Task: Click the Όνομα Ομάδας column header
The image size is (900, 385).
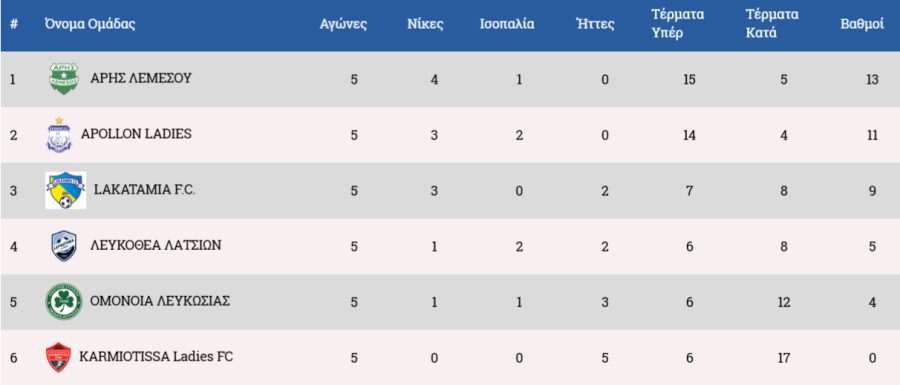Action: (x=90, y=25)
